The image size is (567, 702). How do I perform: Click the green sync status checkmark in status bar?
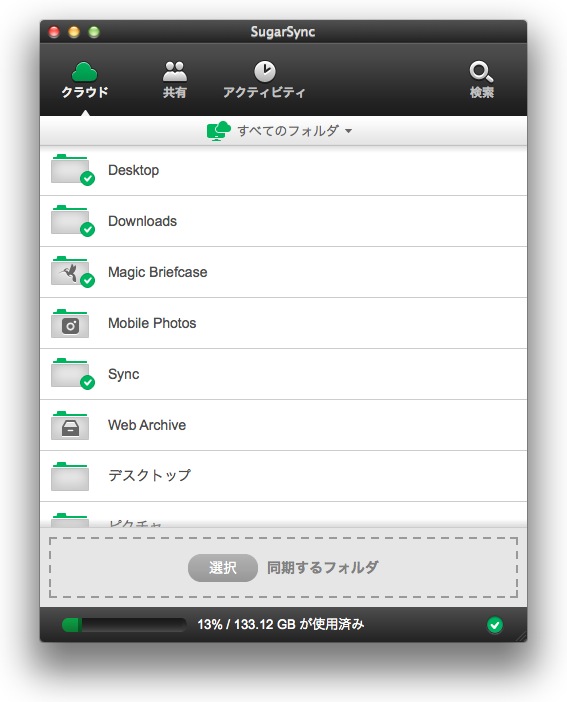click(494, 625)
